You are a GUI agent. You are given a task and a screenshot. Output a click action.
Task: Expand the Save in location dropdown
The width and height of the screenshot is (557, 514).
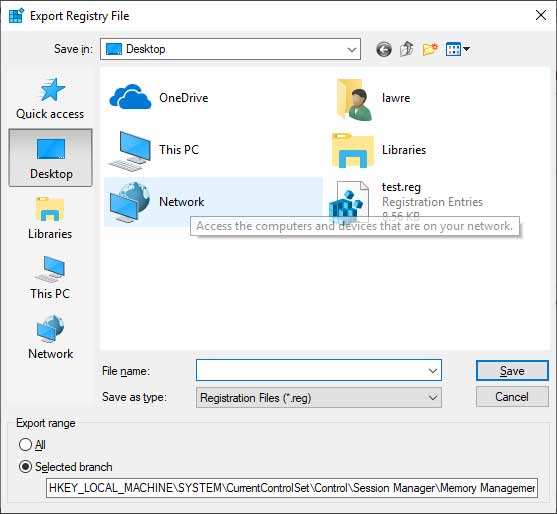coord(352,49)
